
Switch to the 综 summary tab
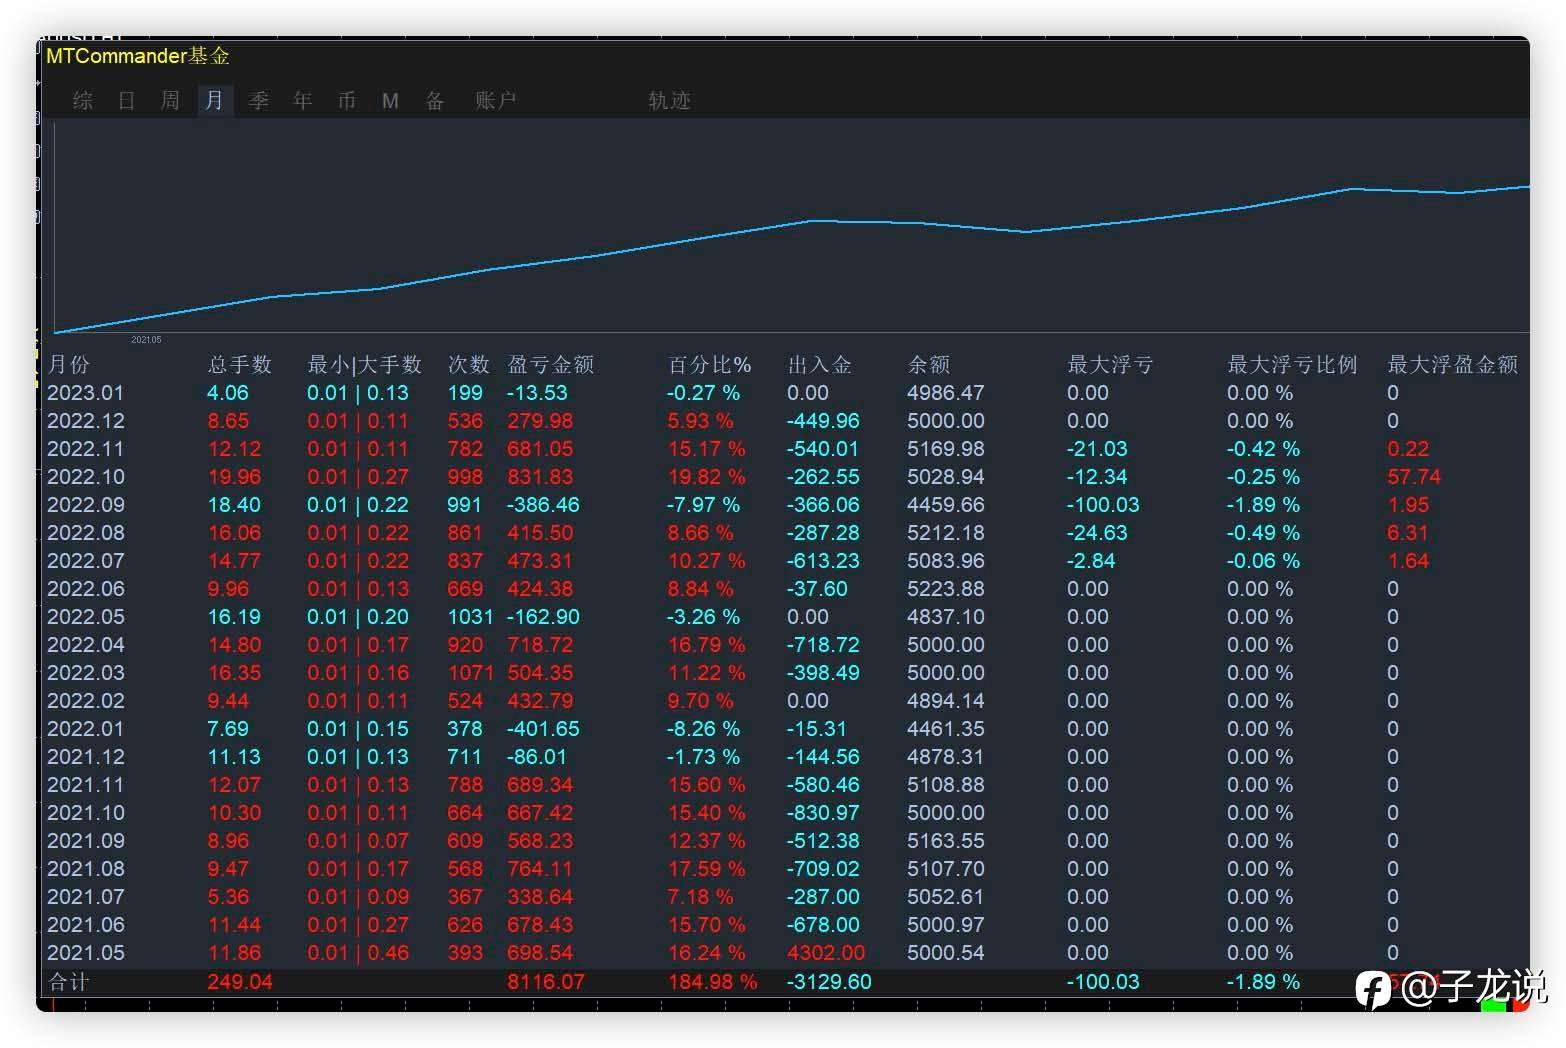(x=83, y=100)
